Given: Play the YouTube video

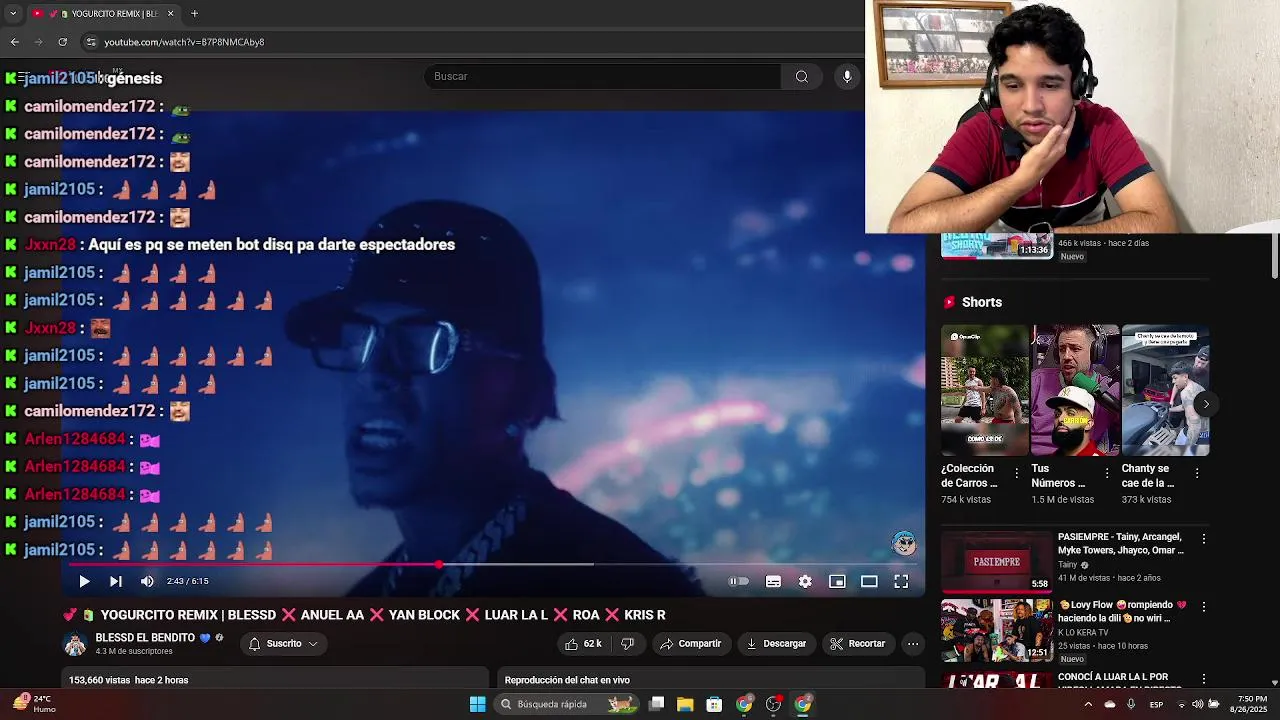Looking at the screenshot, I should coord(84,581).
